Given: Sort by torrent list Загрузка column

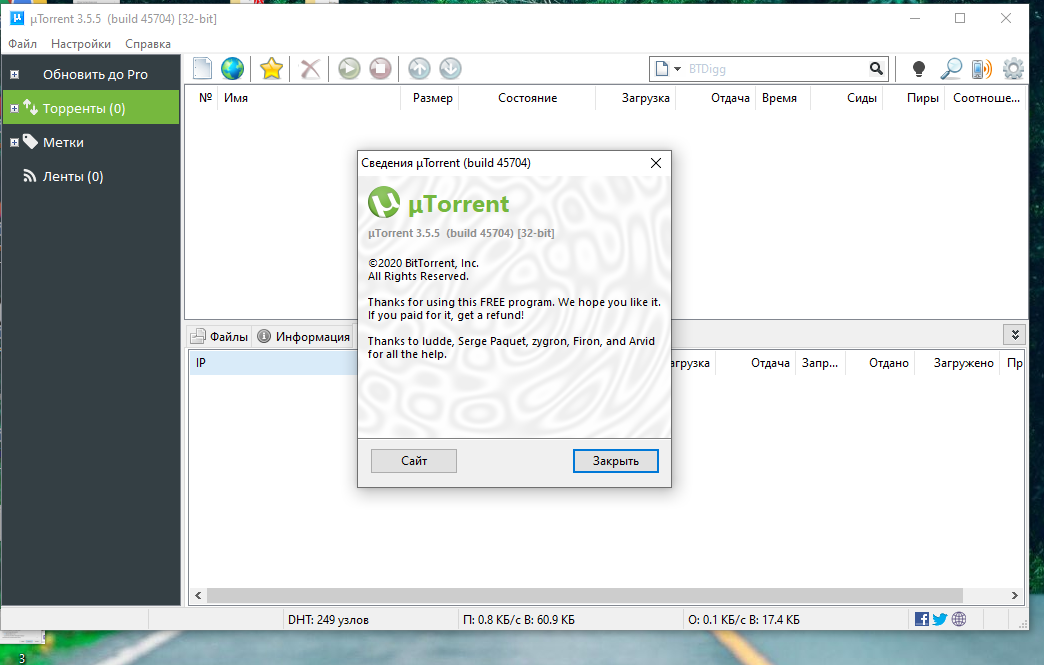Looking at the screenshot, I should 637,98.
